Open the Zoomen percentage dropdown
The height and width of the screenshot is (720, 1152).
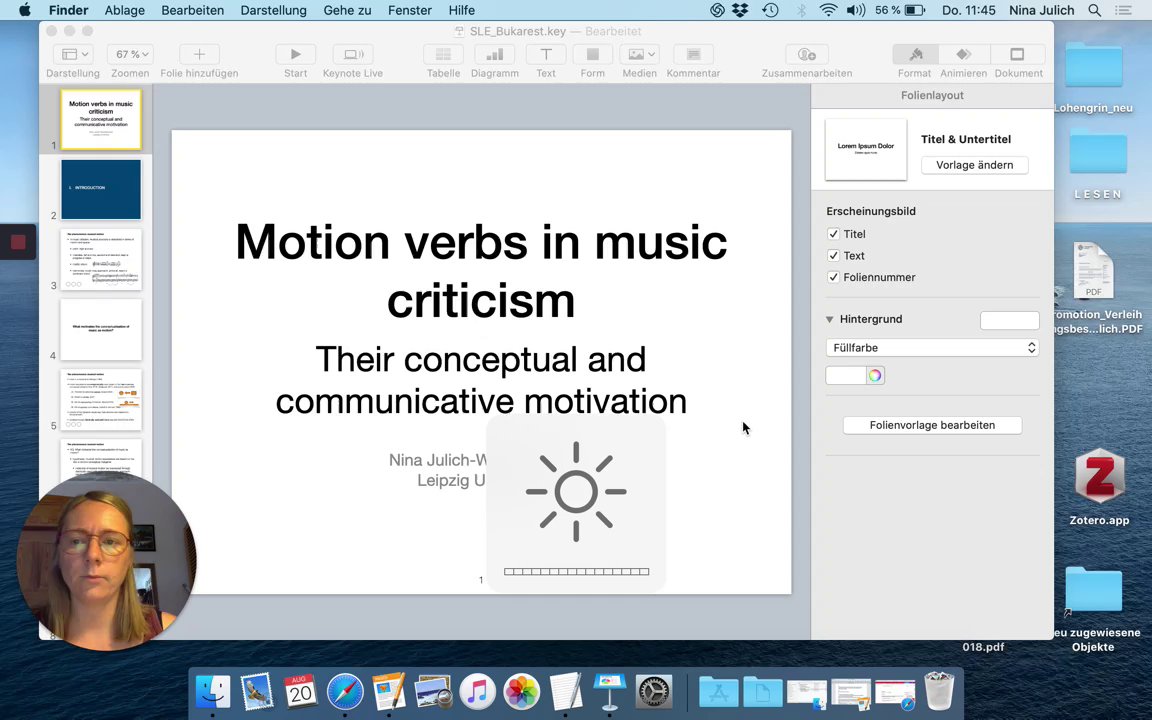(x=130, y=55)
